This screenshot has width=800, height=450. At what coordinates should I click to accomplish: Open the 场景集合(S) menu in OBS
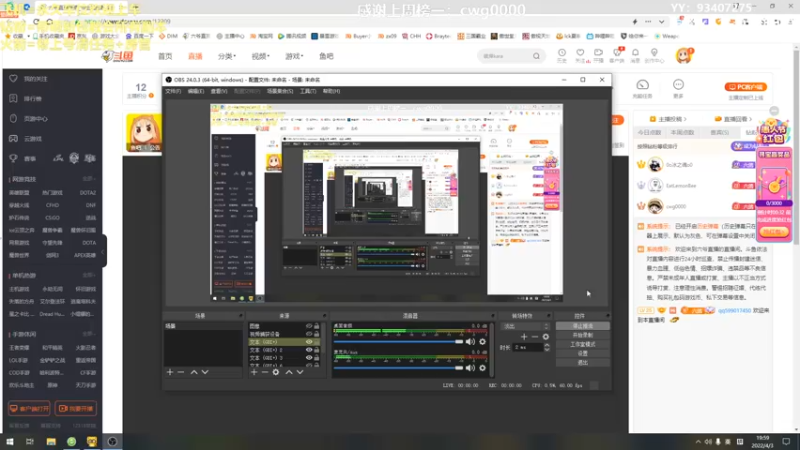pyautogui.click(x=280, y=91)
